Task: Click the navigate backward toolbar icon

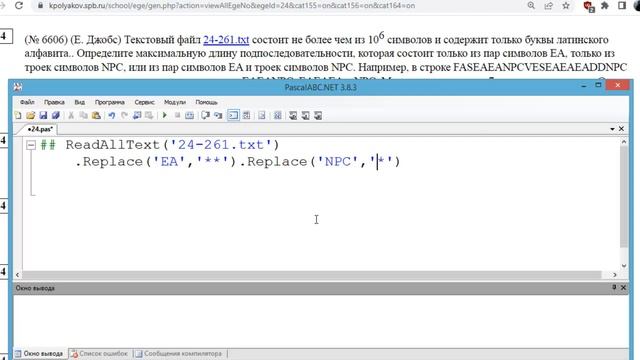Action: point(137,116)
